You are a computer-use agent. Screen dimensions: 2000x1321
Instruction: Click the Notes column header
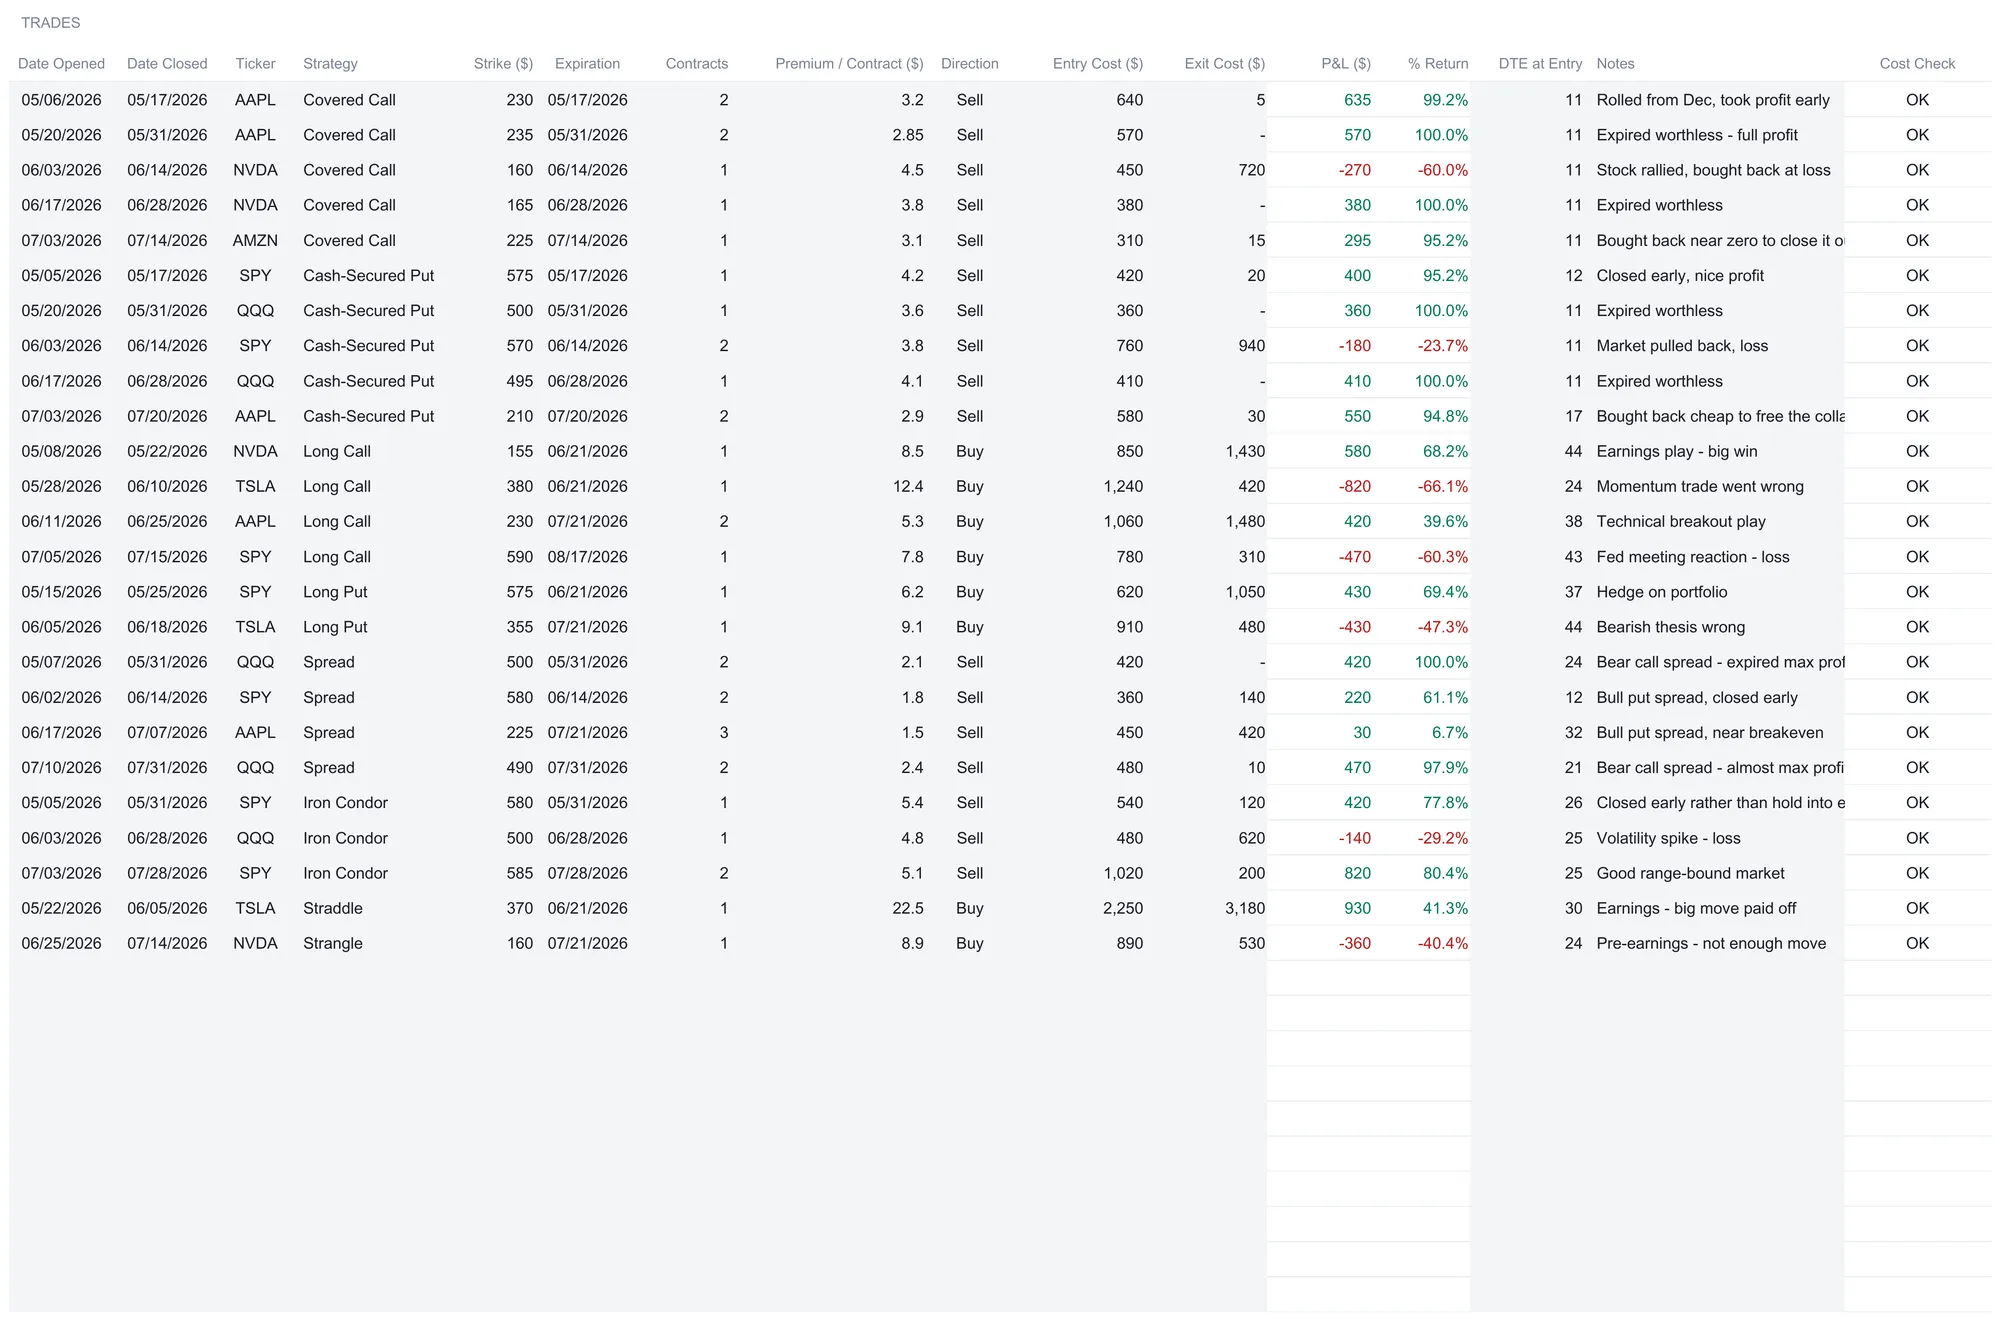click(1615, 63)
